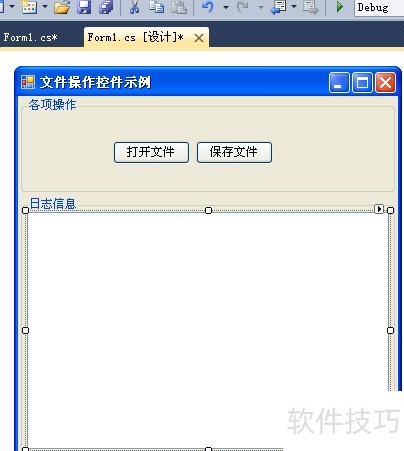The height and width of the screenshot is (451, 404).
Task: Click the Add New Item icon
Action: 29,7
